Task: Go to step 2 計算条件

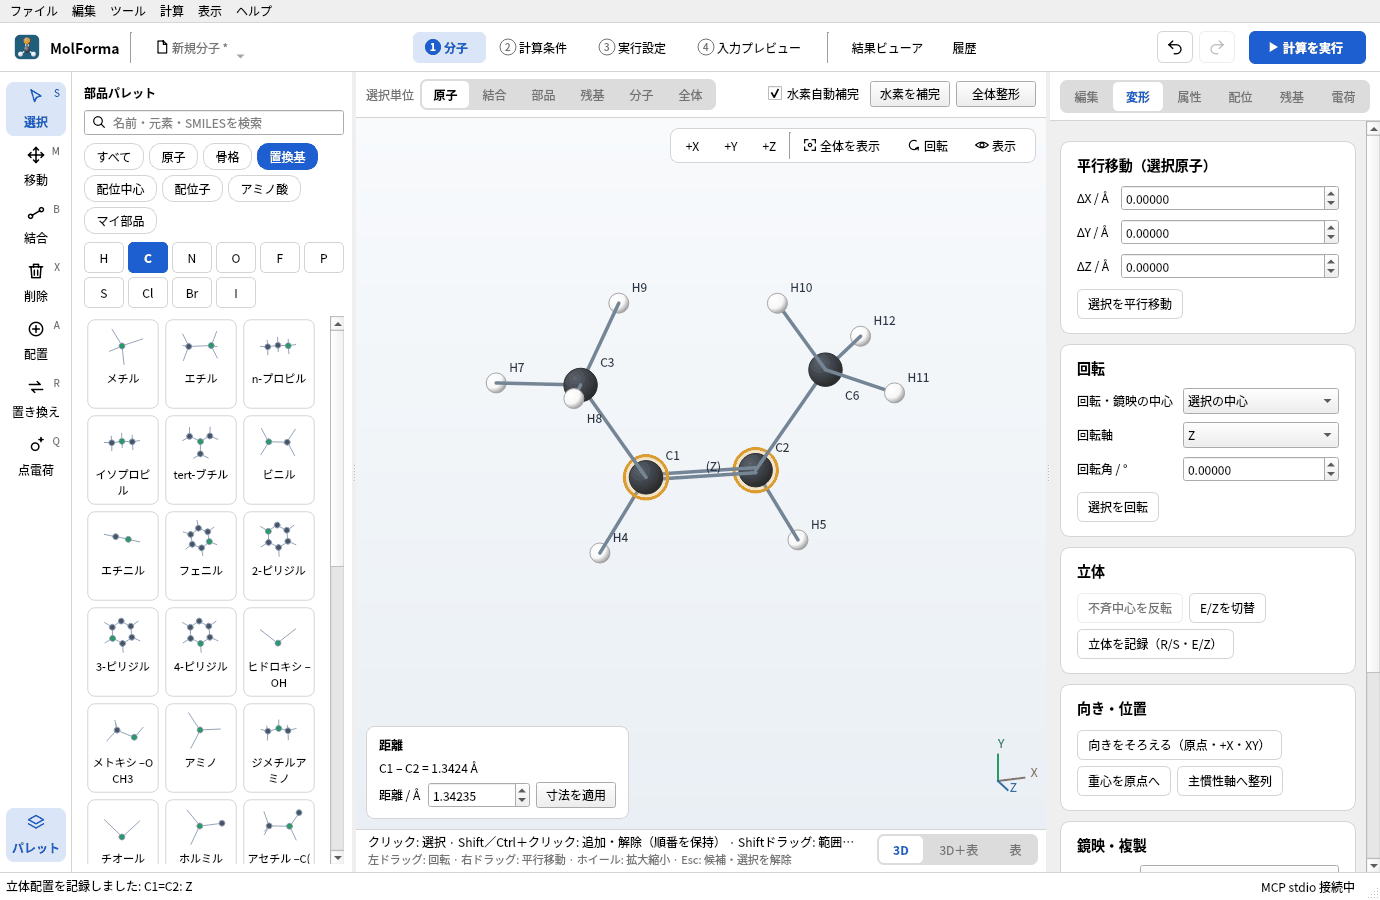Action: 534,47
